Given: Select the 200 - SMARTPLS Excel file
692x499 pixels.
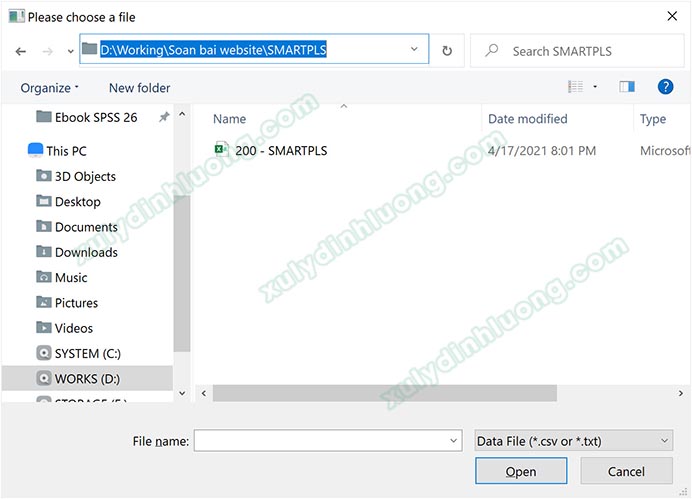Looking at the screenshot, I should (x=280, y=151).
